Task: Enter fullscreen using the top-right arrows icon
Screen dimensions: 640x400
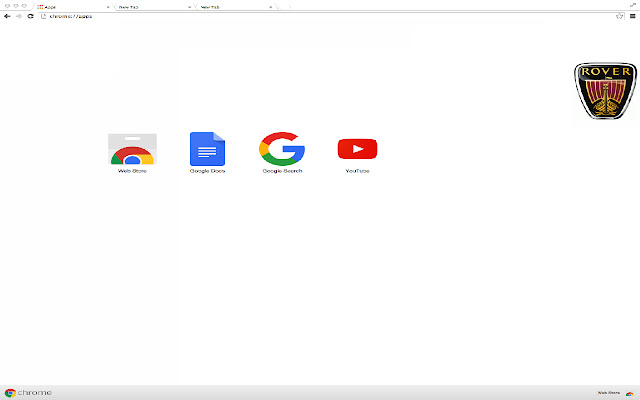Action: 633,5
